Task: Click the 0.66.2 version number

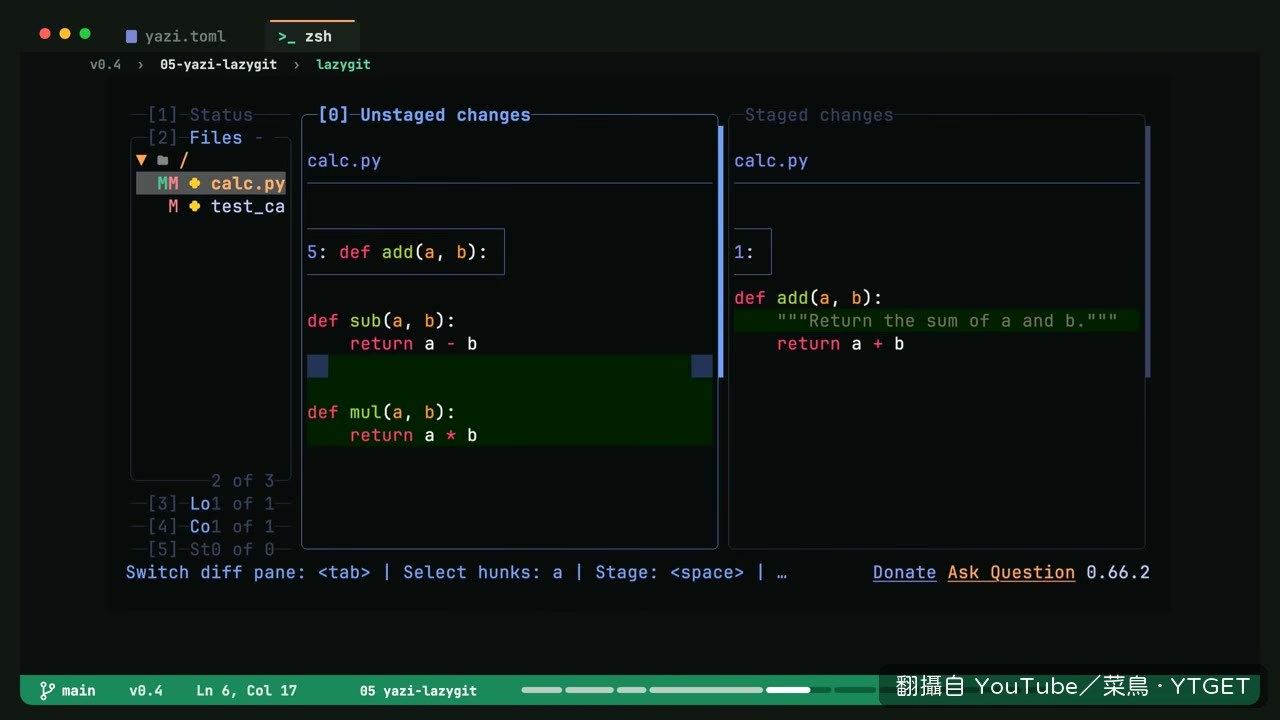Action: pyautogui.click(x=1118, y=573)
